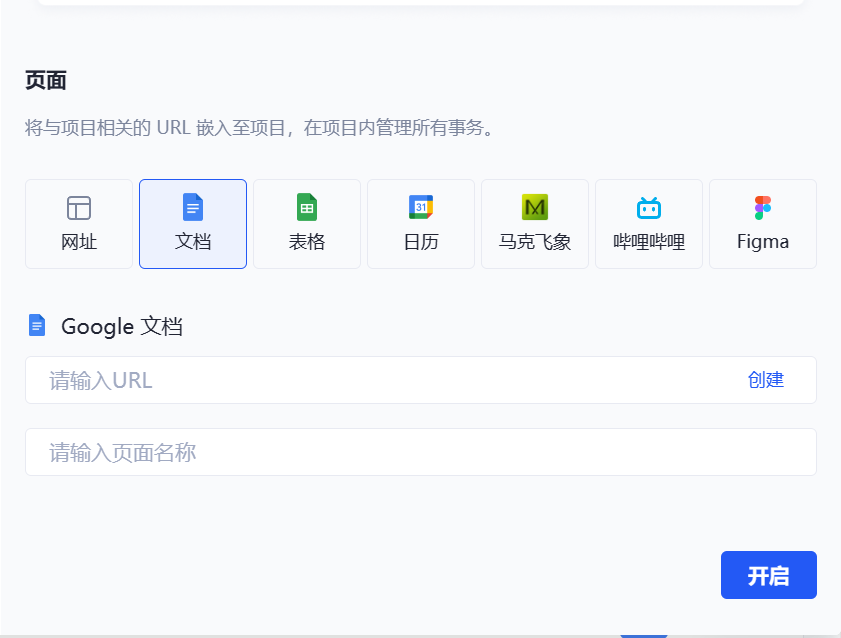The image size is (841, 638).
Task: Click the Google 文档 heading text
Action: [122, 326]
